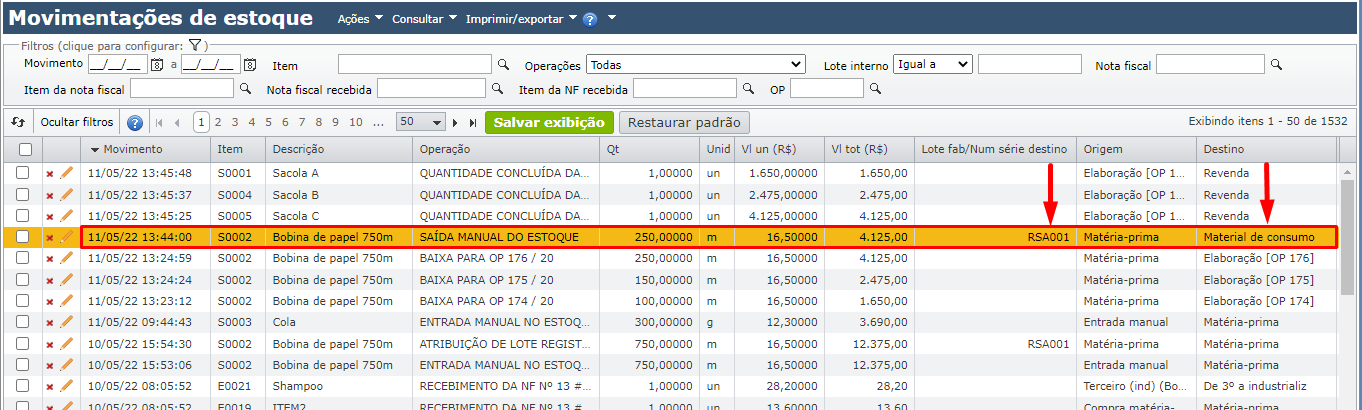Delete the Sacola A movement with red X

50,174
